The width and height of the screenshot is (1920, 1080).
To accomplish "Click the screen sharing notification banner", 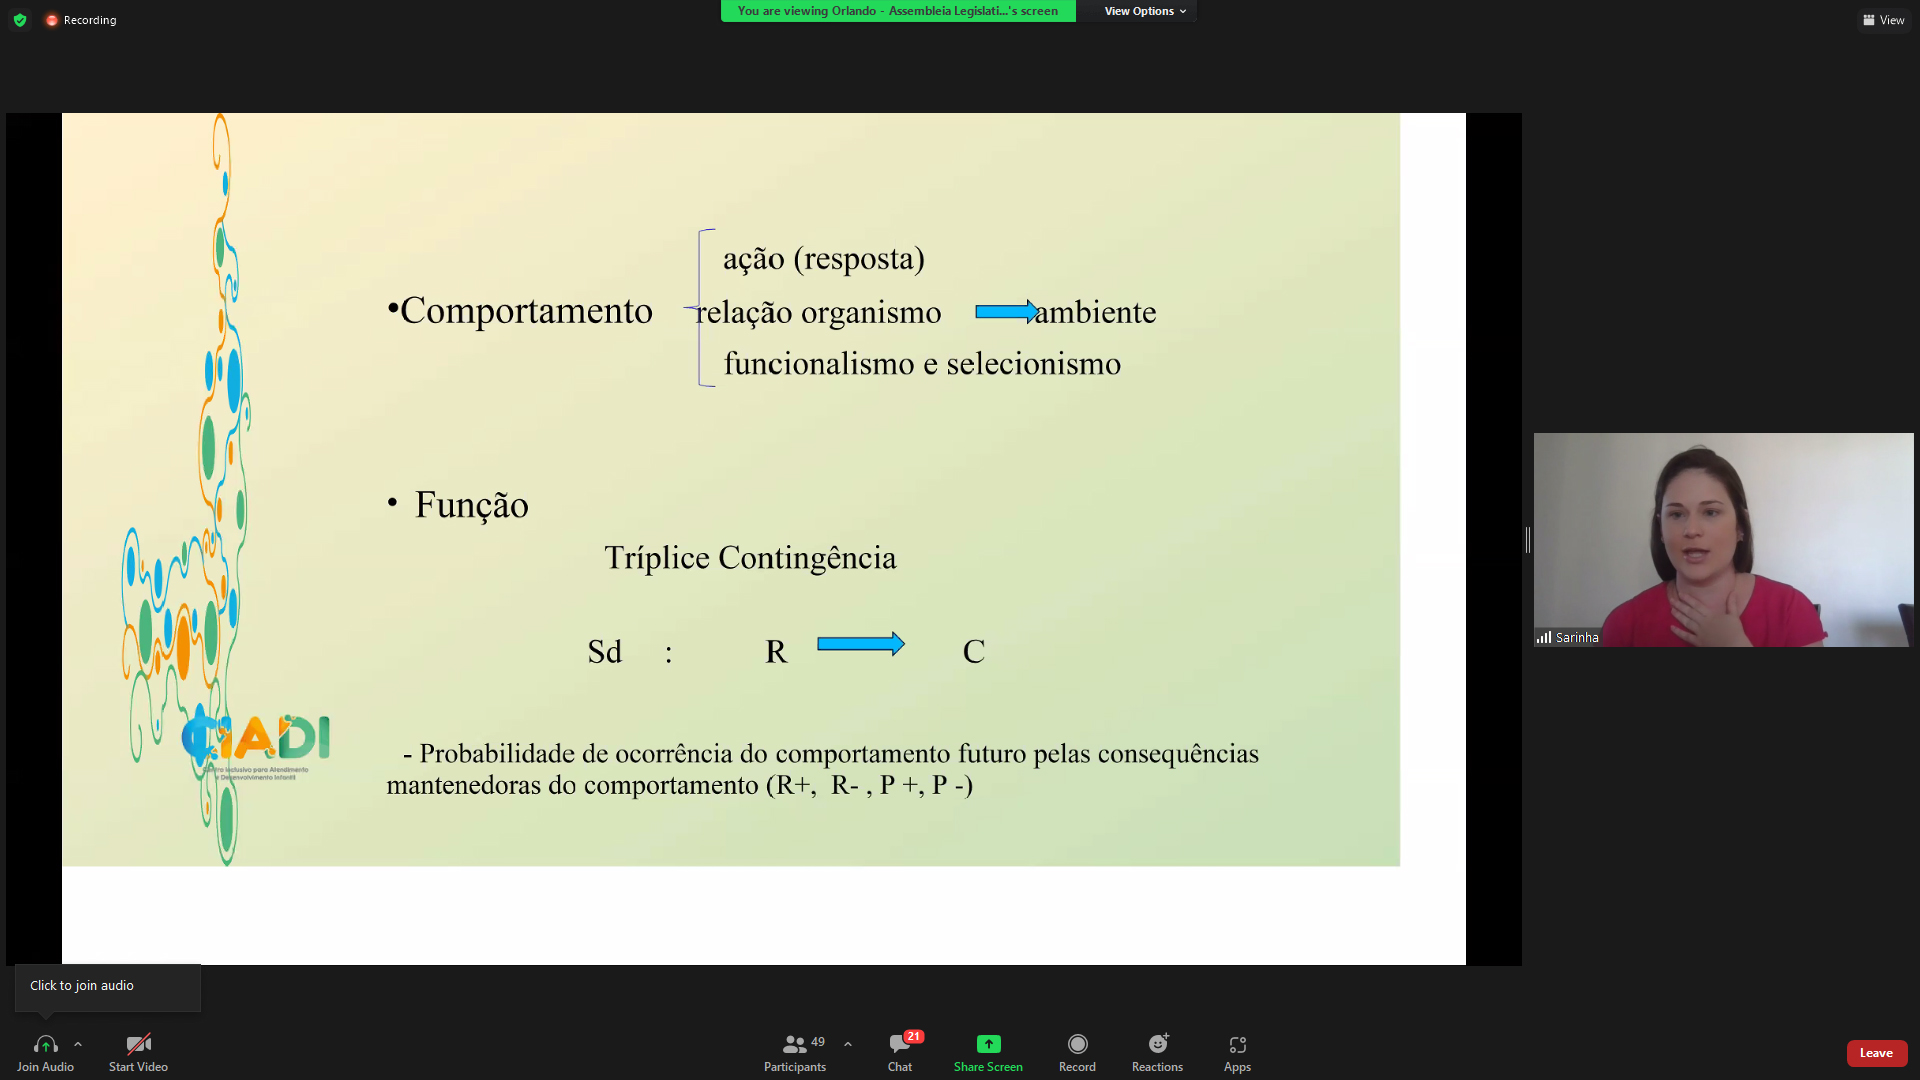I will click(x=897, y=11).
